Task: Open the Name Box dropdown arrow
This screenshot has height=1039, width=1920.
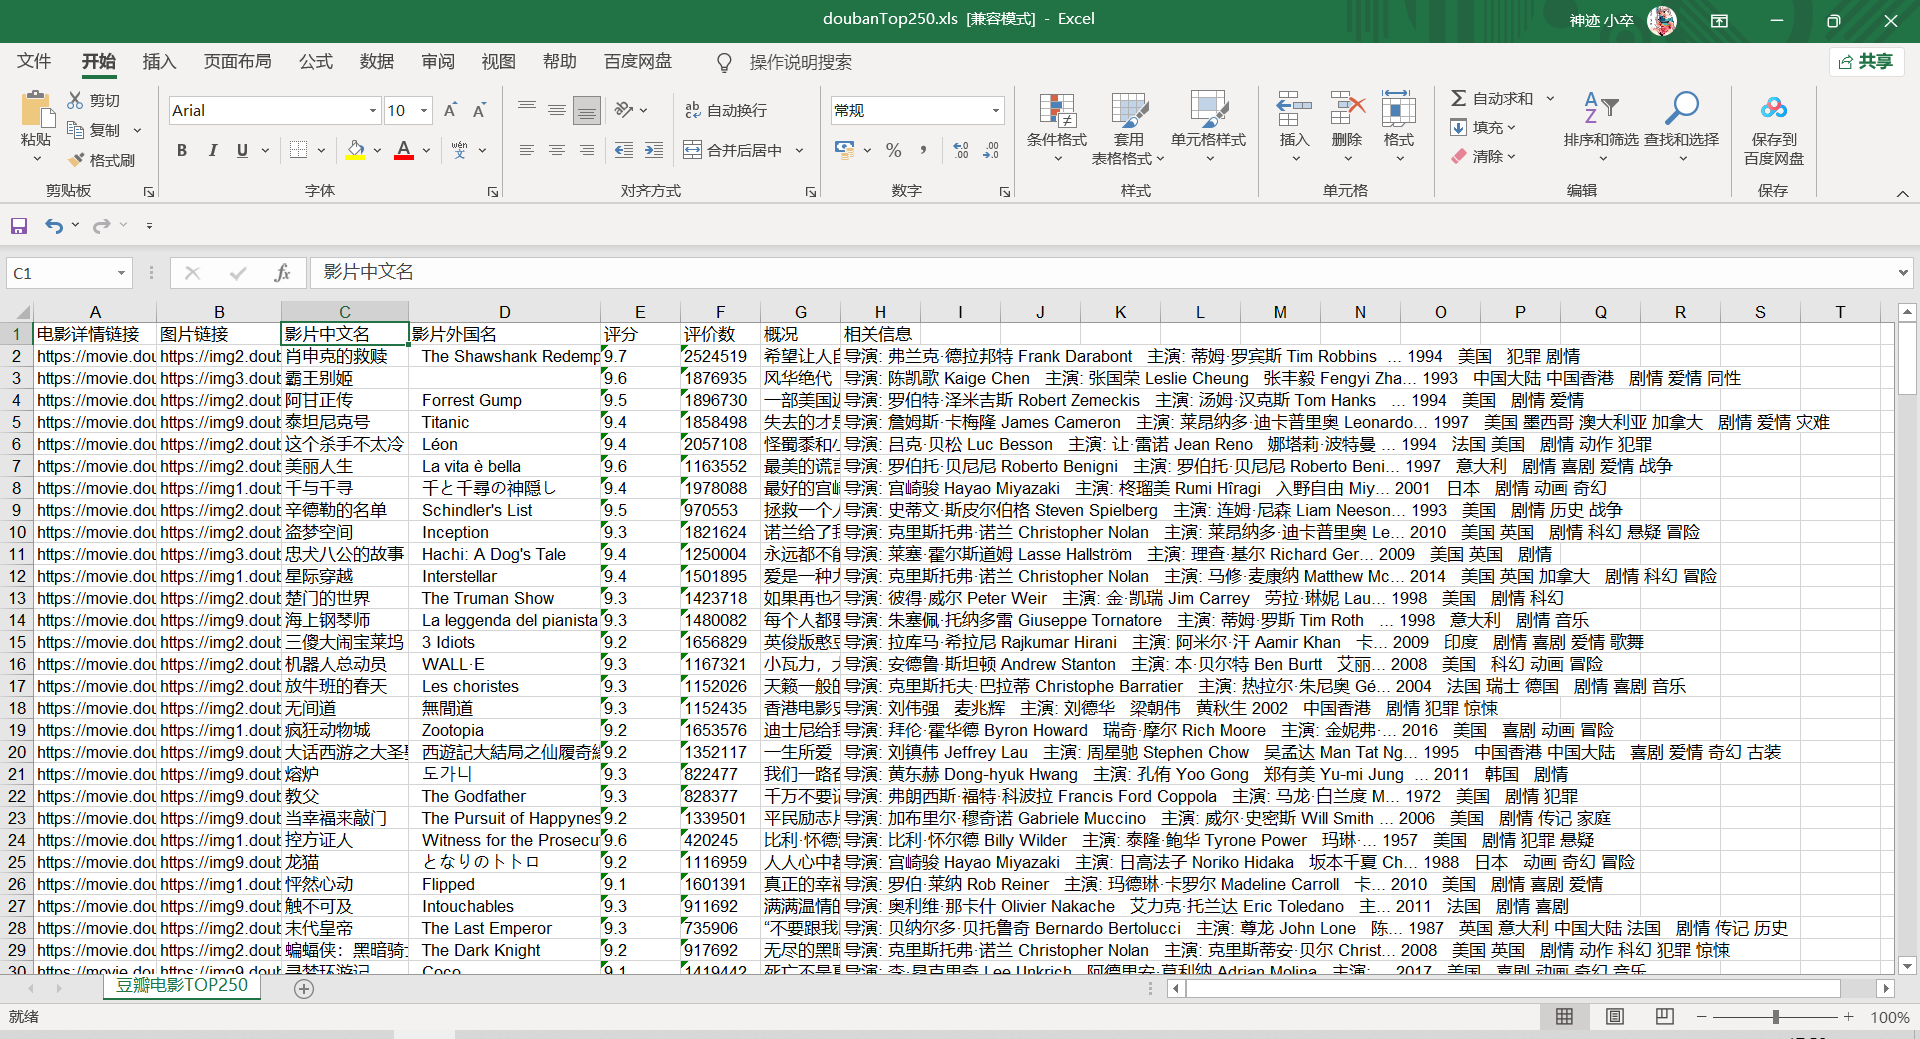Action: coord(121,273)
